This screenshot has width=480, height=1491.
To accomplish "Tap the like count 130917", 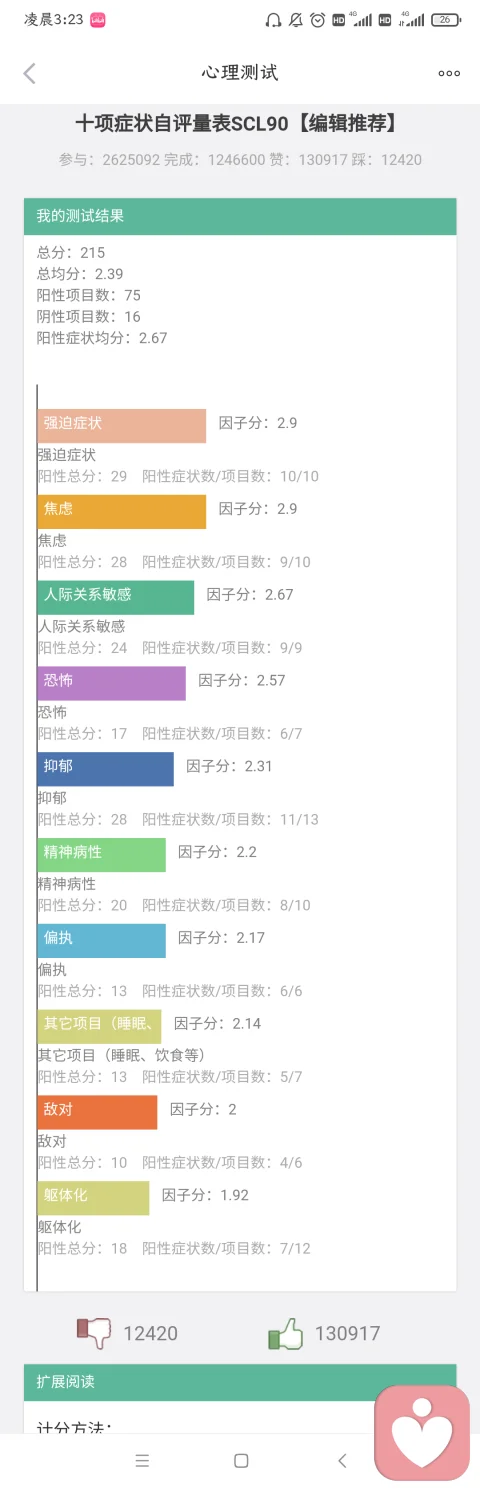I will [347, 1333].
